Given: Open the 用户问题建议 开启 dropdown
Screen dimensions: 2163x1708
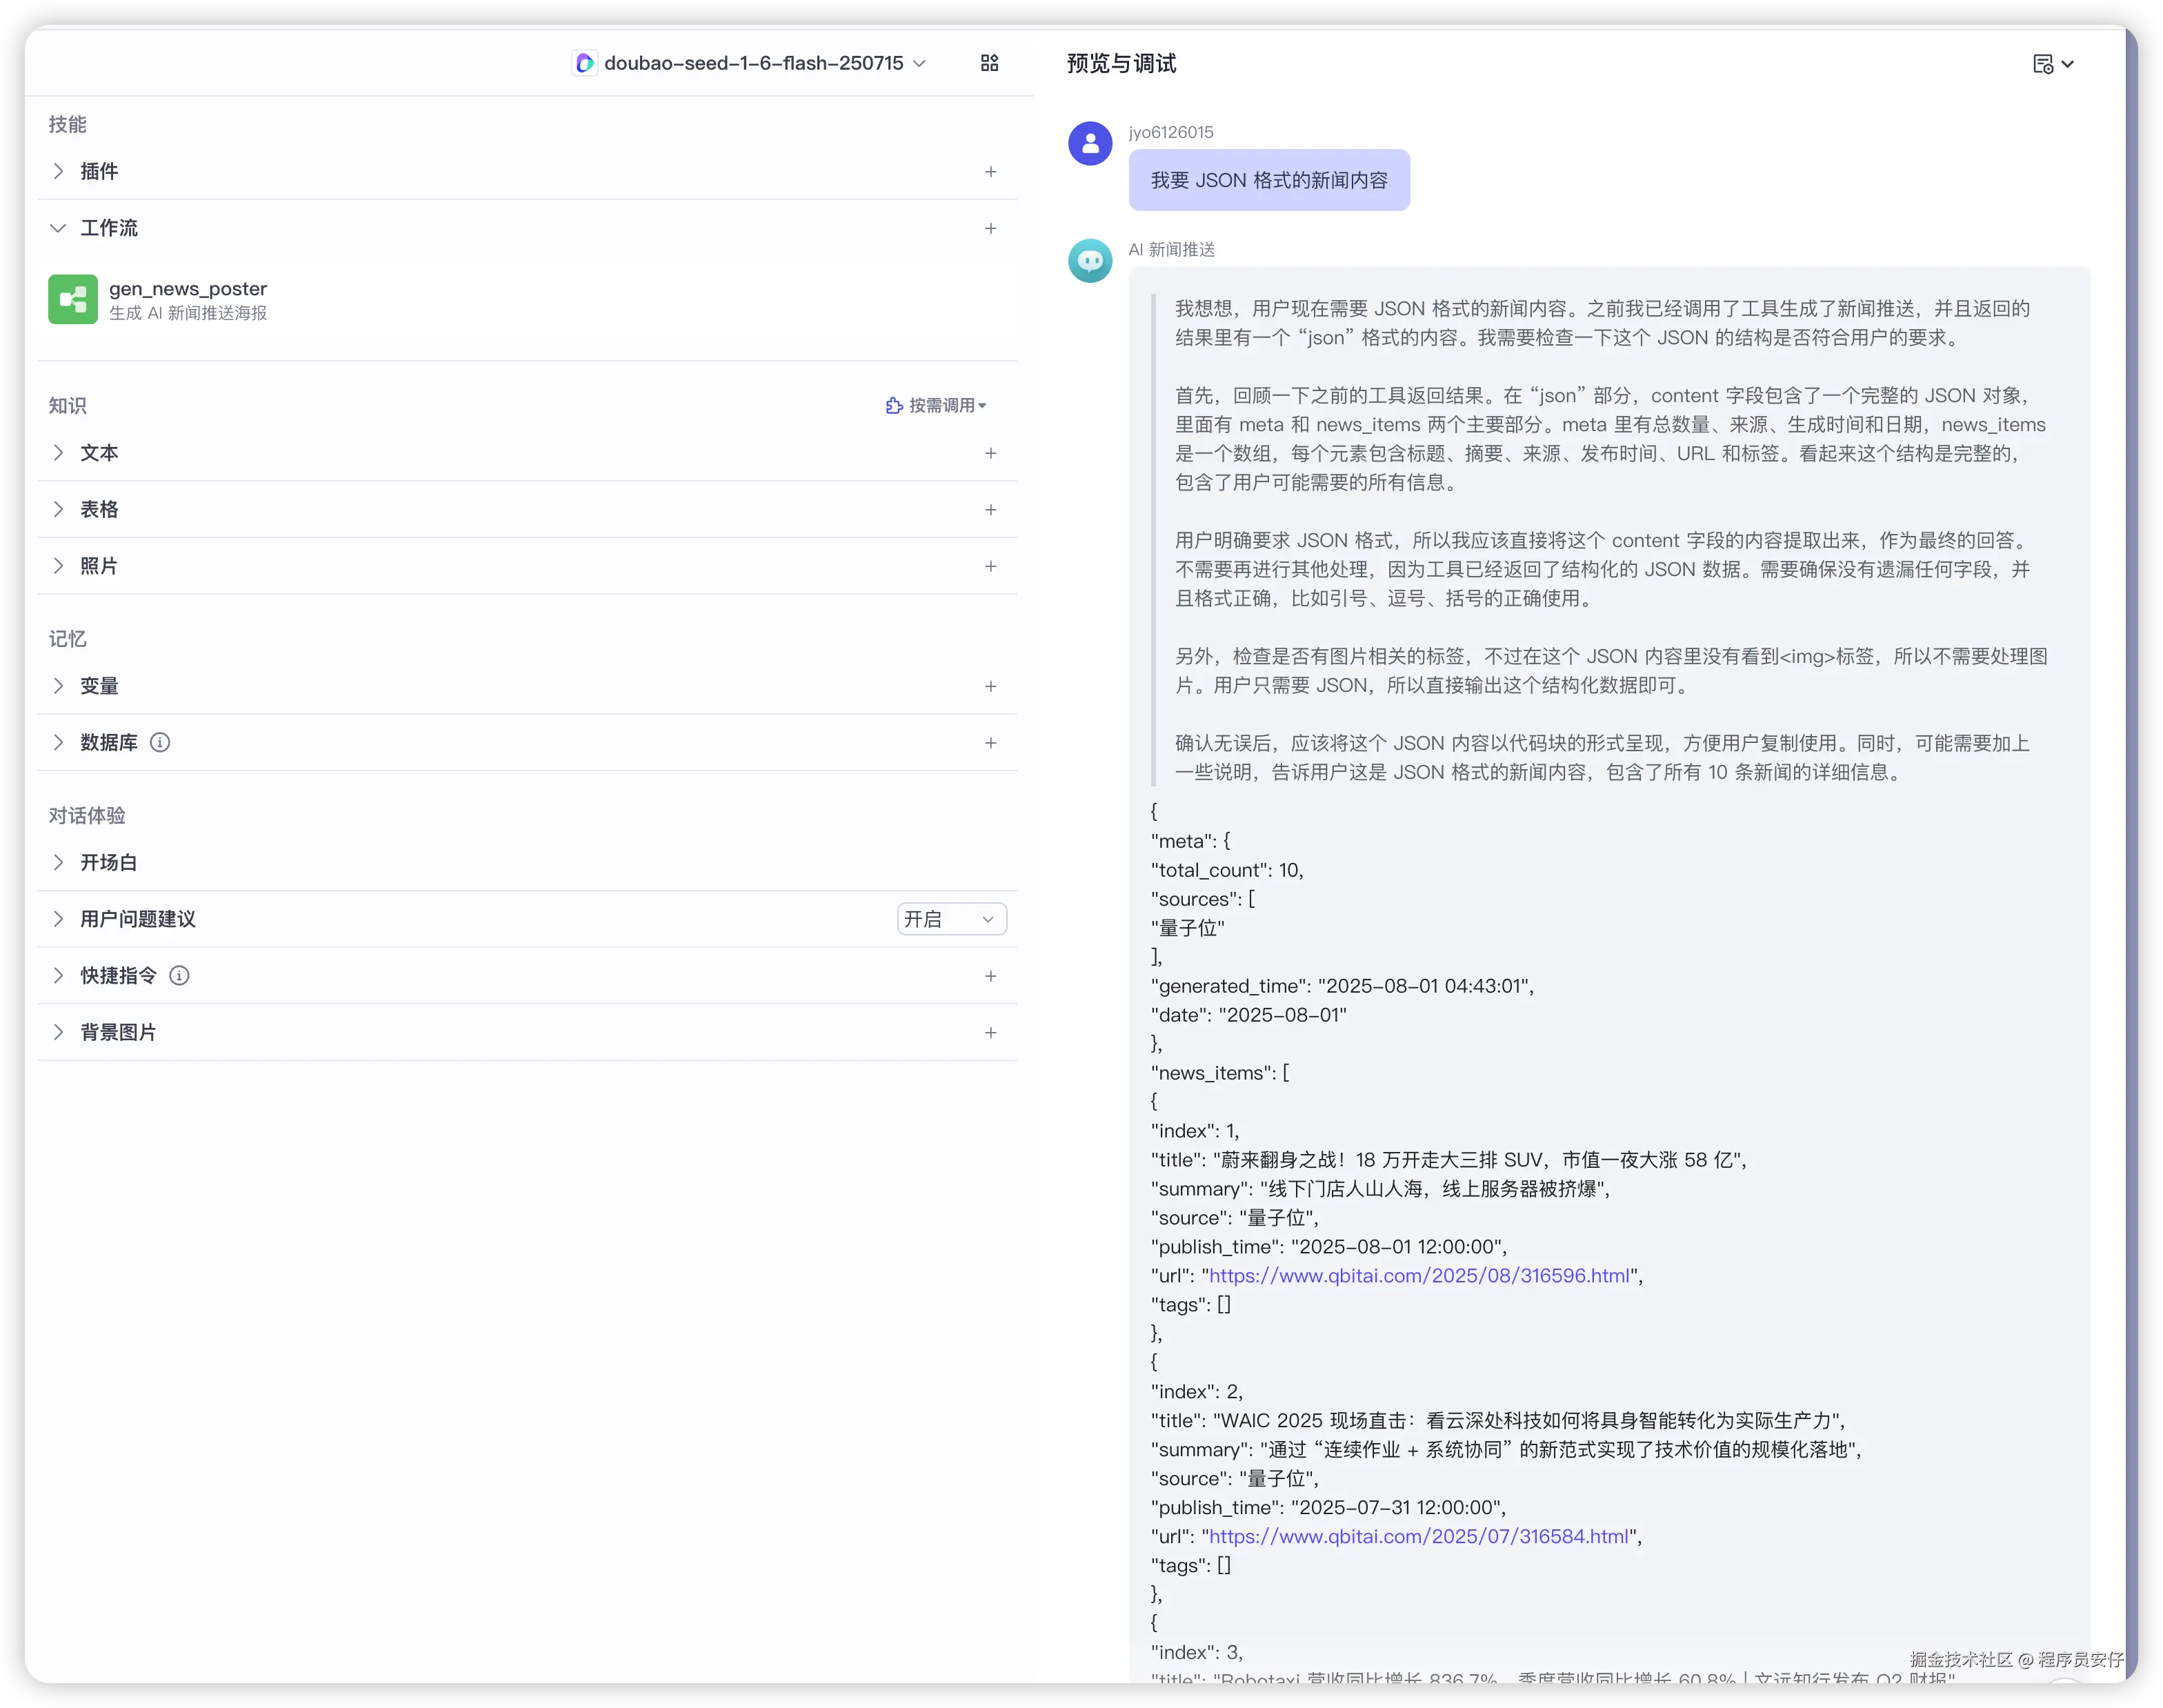Looking at the screenshot, I should click(x=951, y=919).
